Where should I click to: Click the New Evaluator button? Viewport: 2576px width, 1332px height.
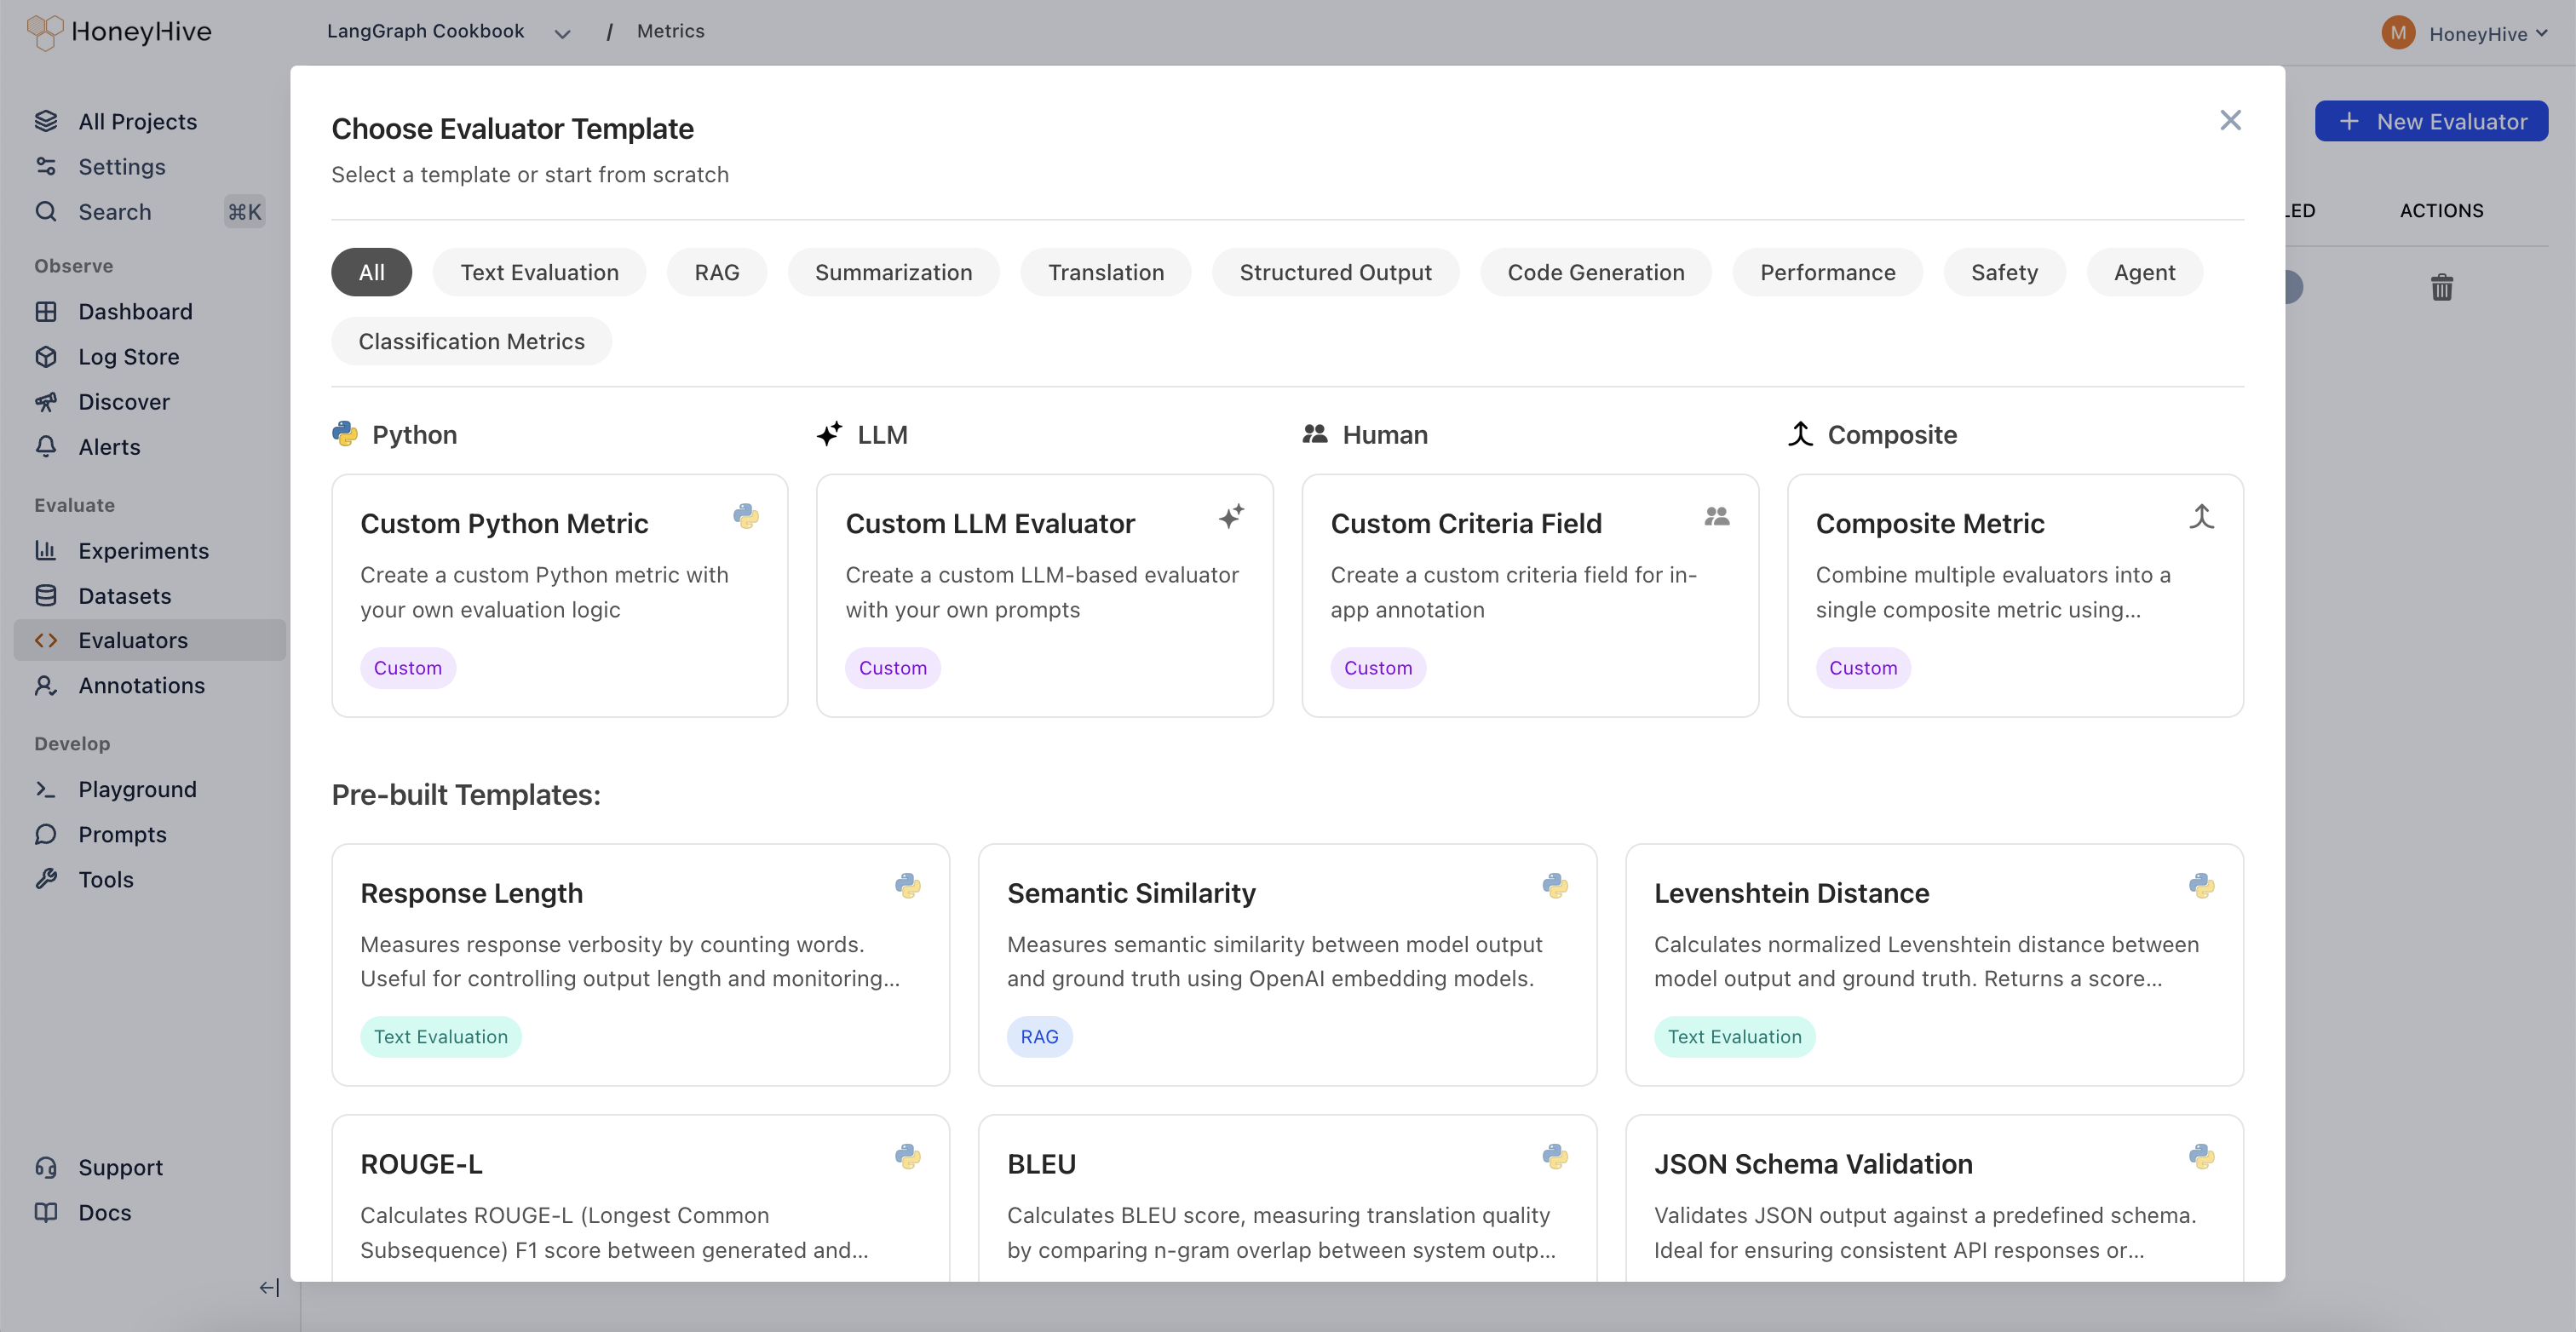pos(2430,121)
